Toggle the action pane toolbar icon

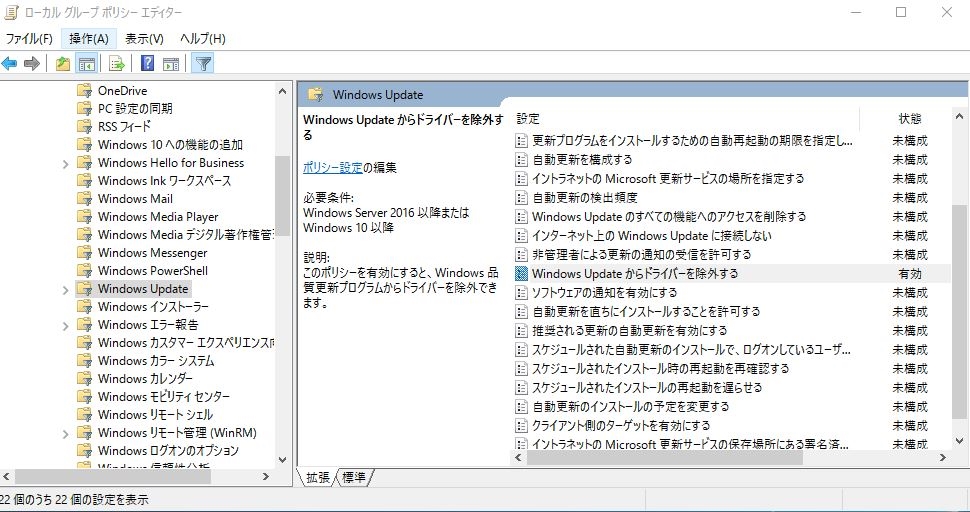[x=171, y=63]
